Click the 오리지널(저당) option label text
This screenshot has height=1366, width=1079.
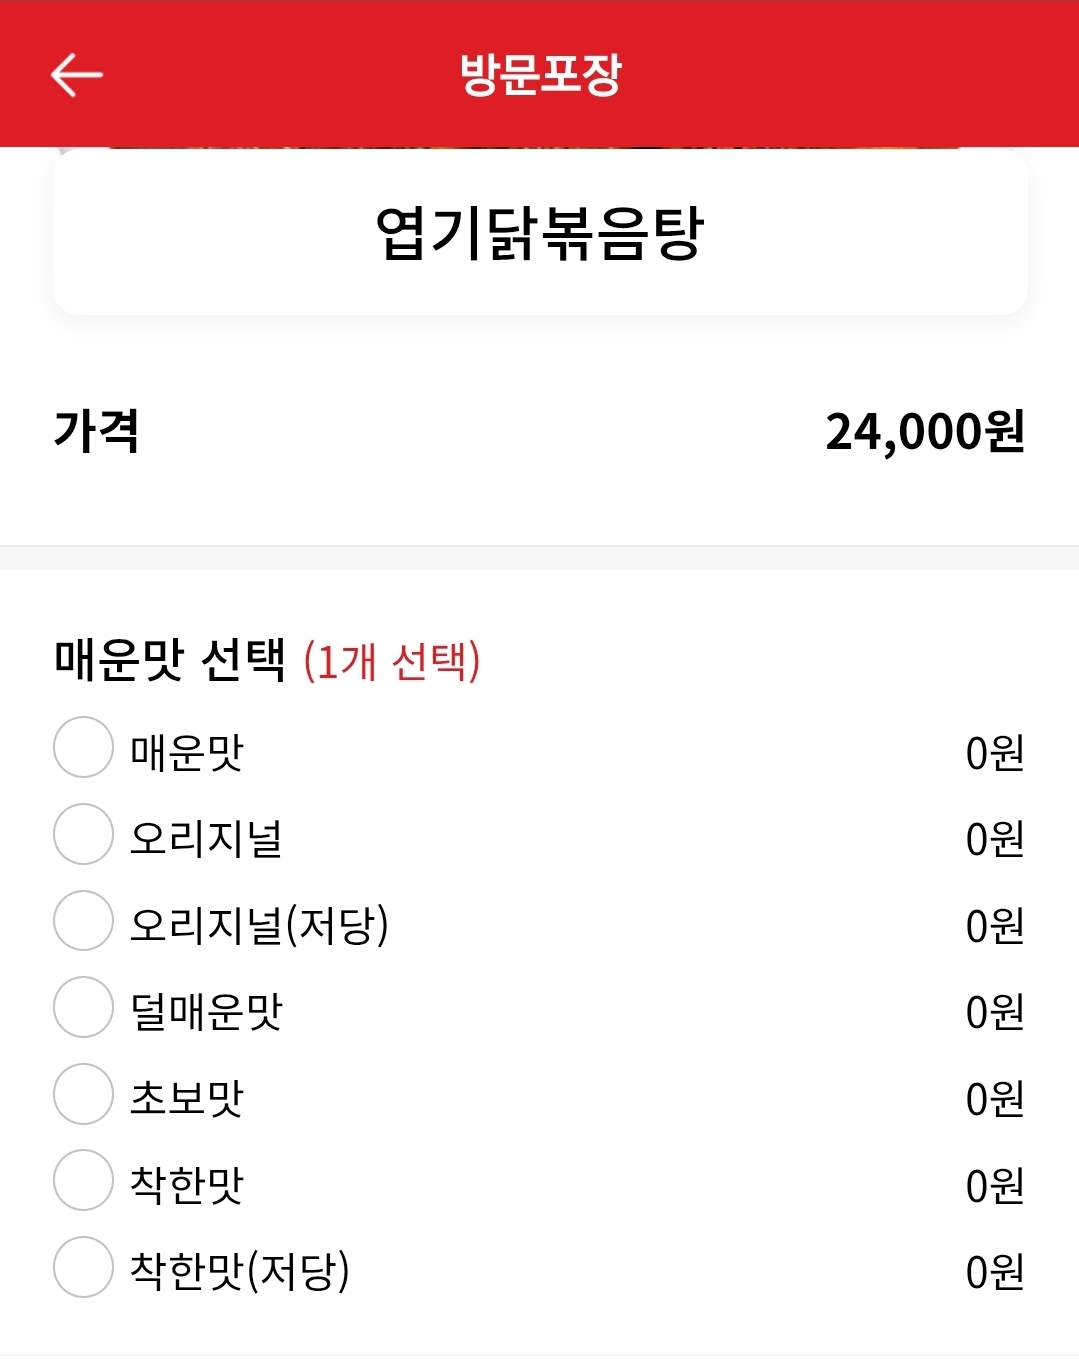tap(259, 925)
